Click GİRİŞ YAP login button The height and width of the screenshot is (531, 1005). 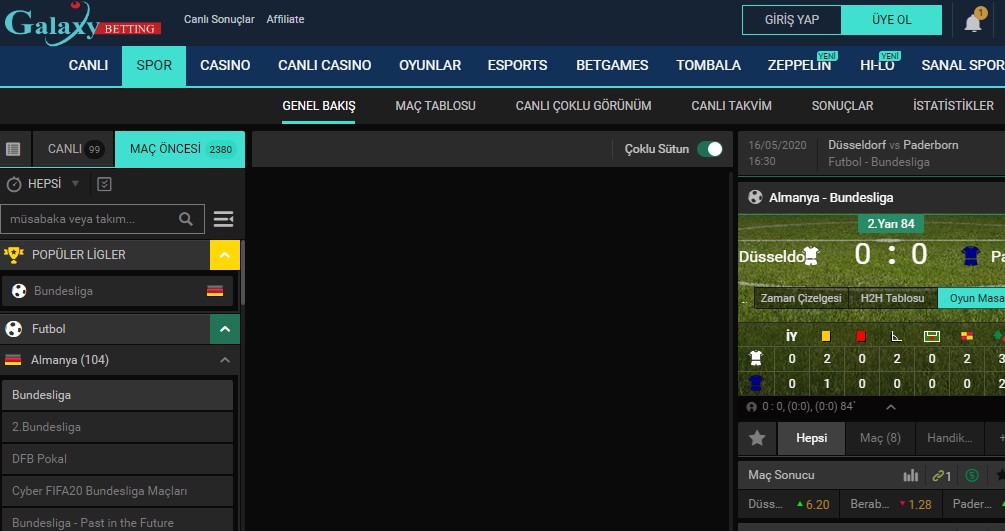(x=792, y=20)
